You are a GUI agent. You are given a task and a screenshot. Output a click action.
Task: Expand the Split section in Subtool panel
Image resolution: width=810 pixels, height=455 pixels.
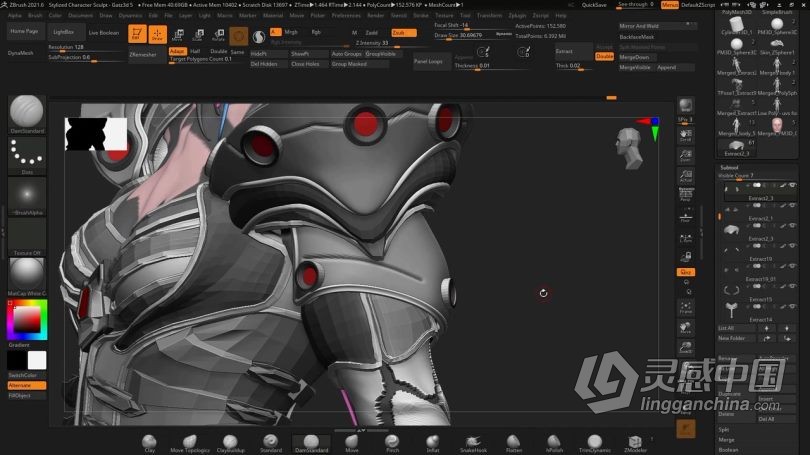coord(724,430)
